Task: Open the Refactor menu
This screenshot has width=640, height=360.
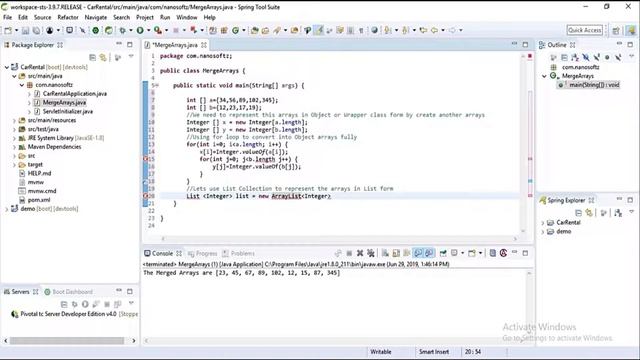Action: [x=68, y=18]
